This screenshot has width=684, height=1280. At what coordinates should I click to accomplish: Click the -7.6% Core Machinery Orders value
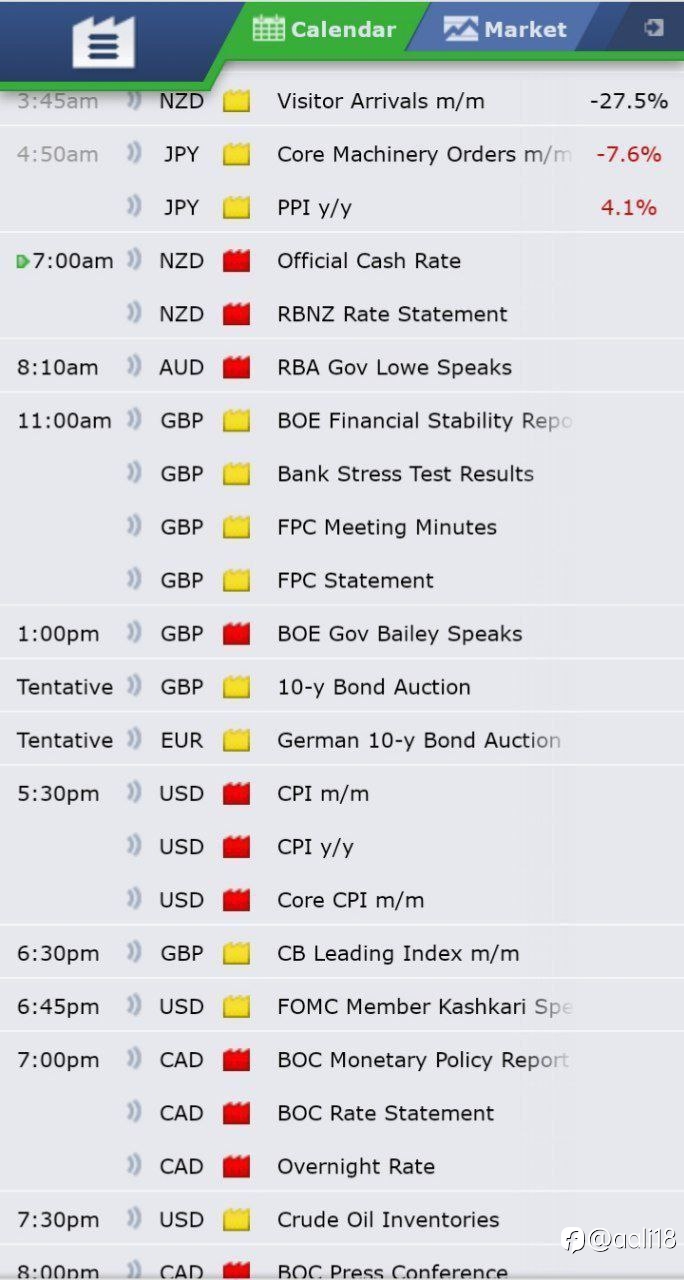pos(628,154)
